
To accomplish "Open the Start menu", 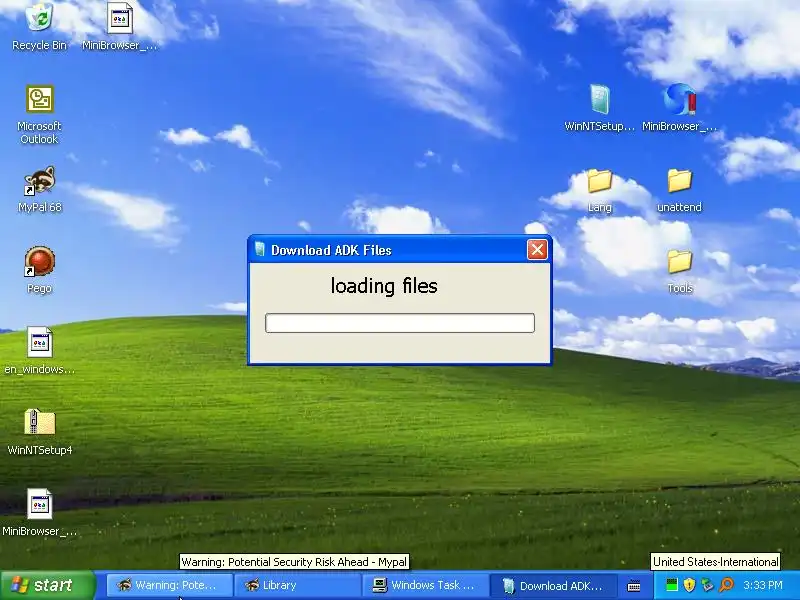I will point(47,585).
